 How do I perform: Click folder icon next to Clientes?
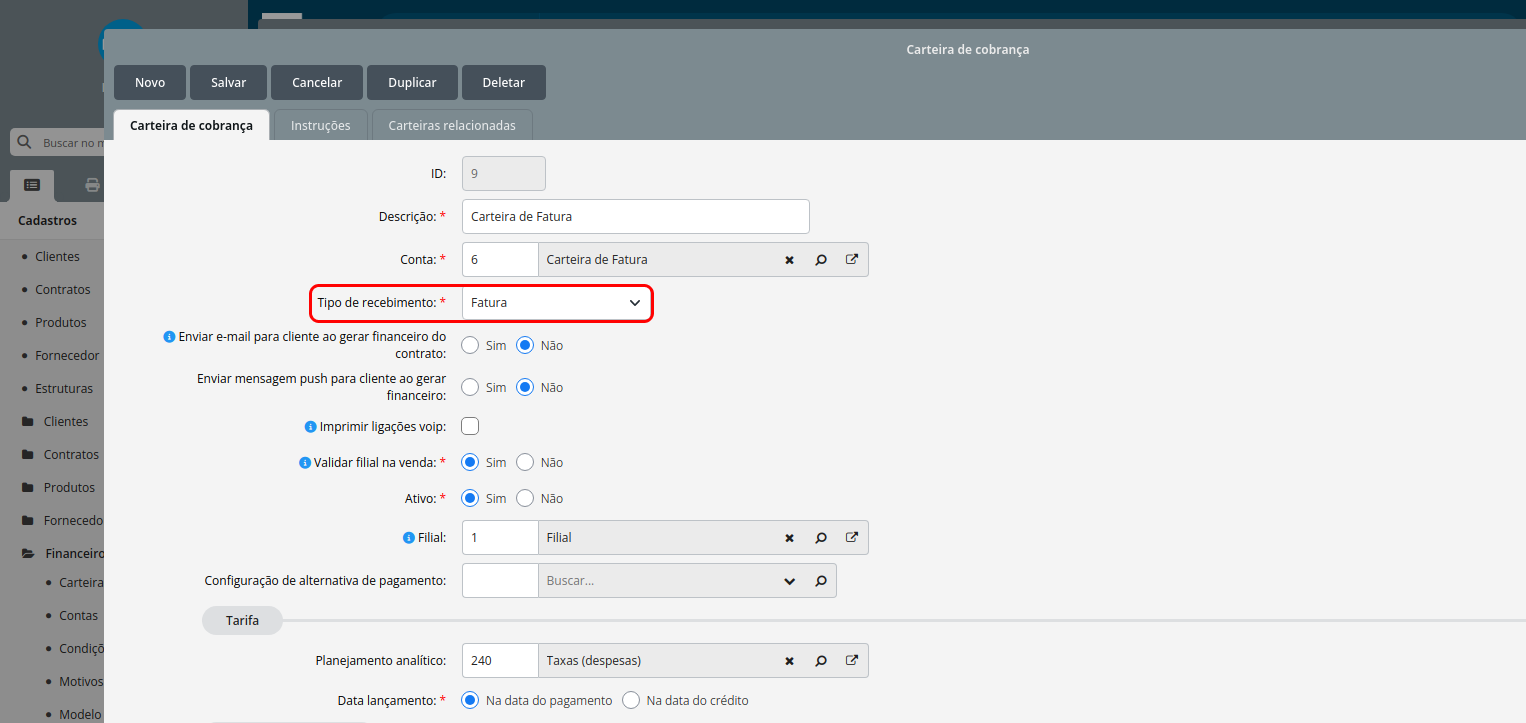coord(27,422)
